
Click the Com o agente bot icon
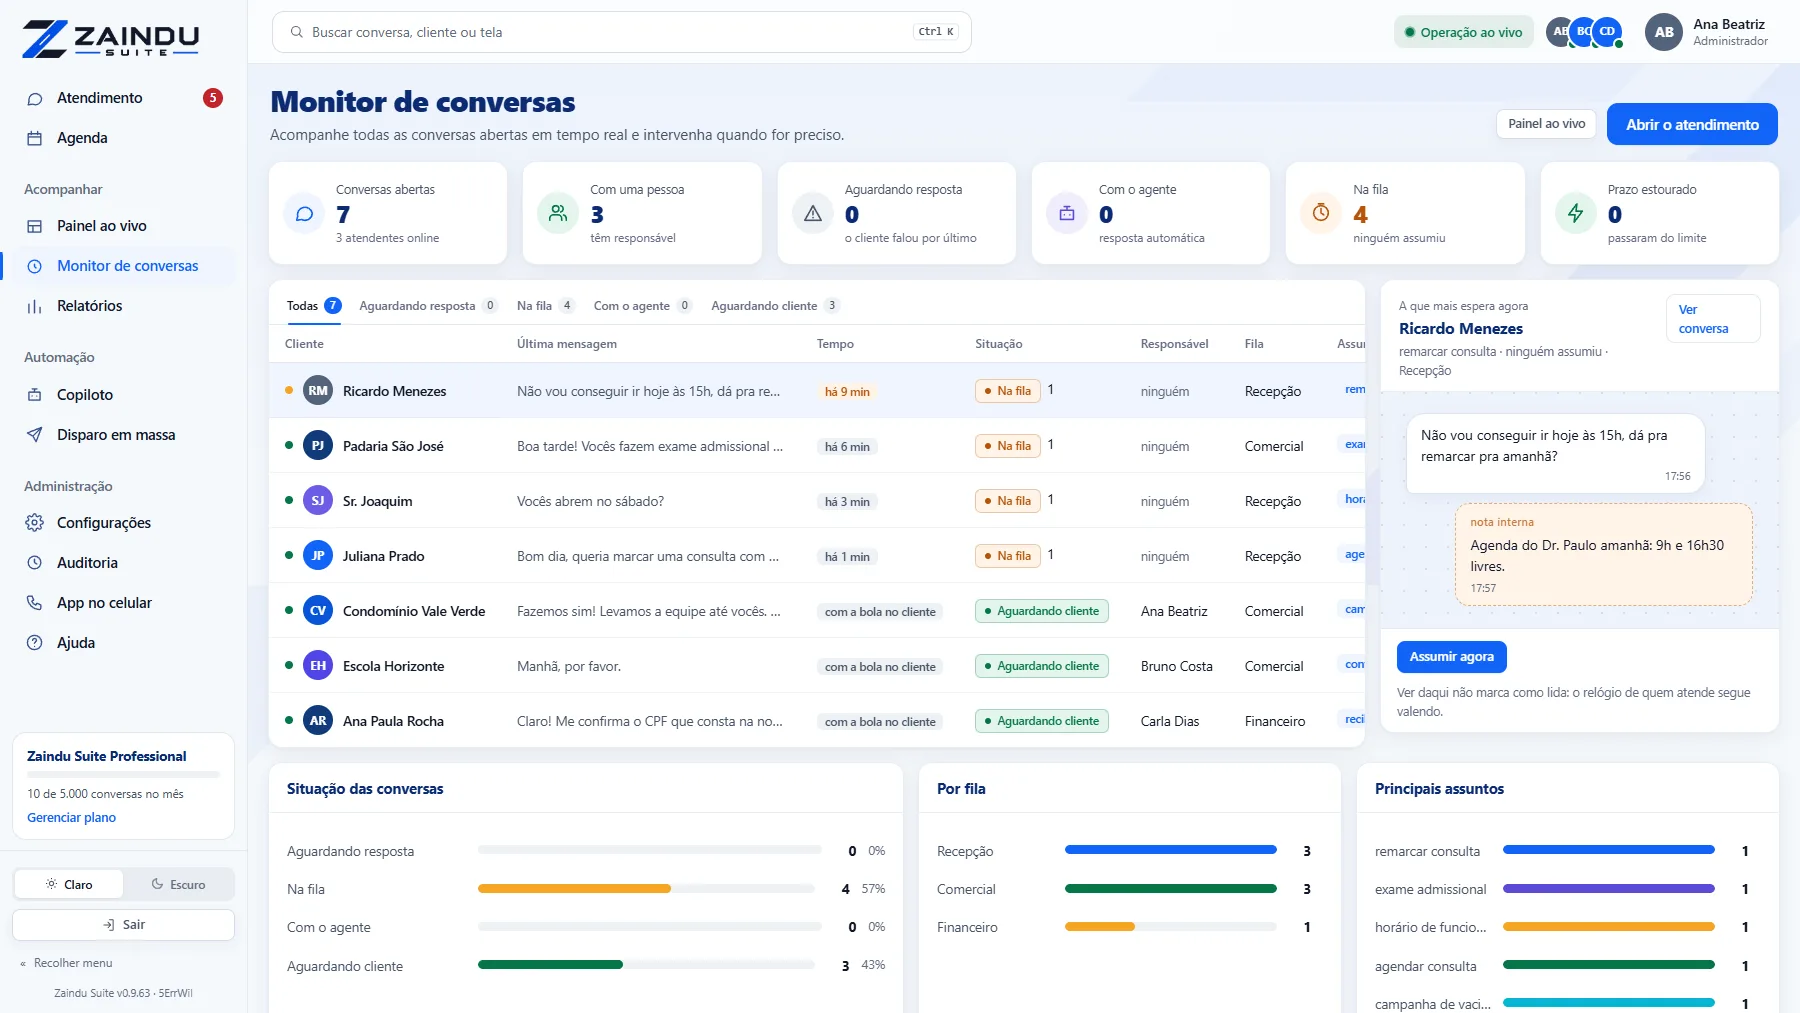(1067, 213)
